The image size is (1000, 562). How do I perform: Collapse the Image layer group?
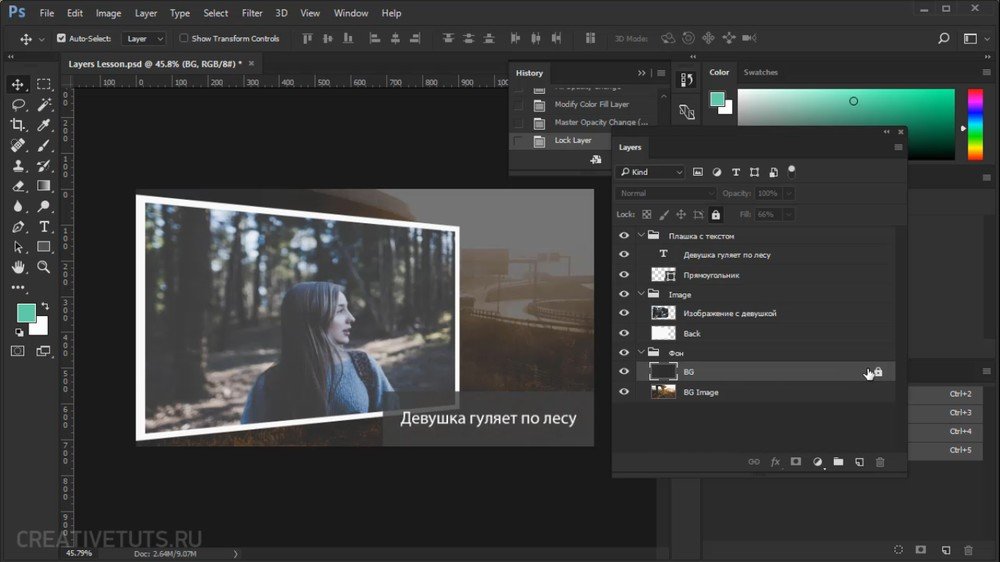pos(641,294)
